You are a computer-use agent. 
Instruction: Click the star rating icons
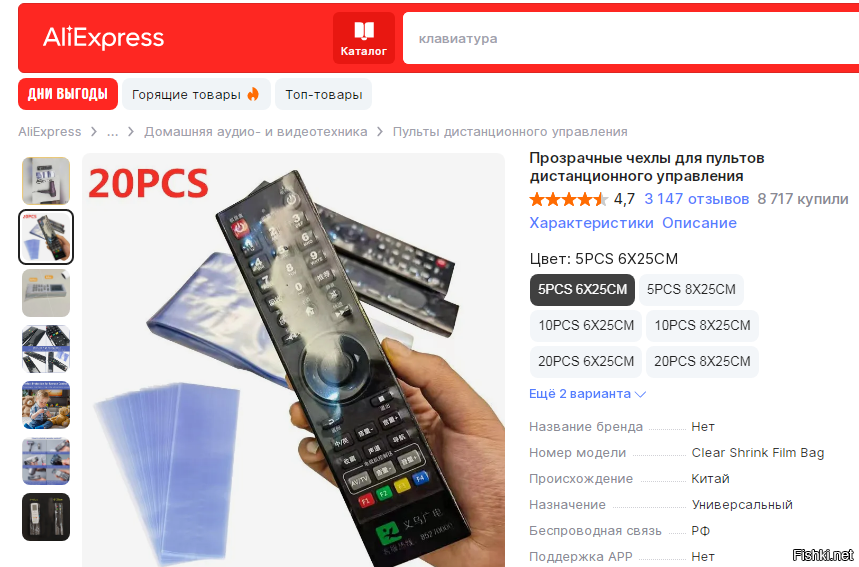coord(569,199)
